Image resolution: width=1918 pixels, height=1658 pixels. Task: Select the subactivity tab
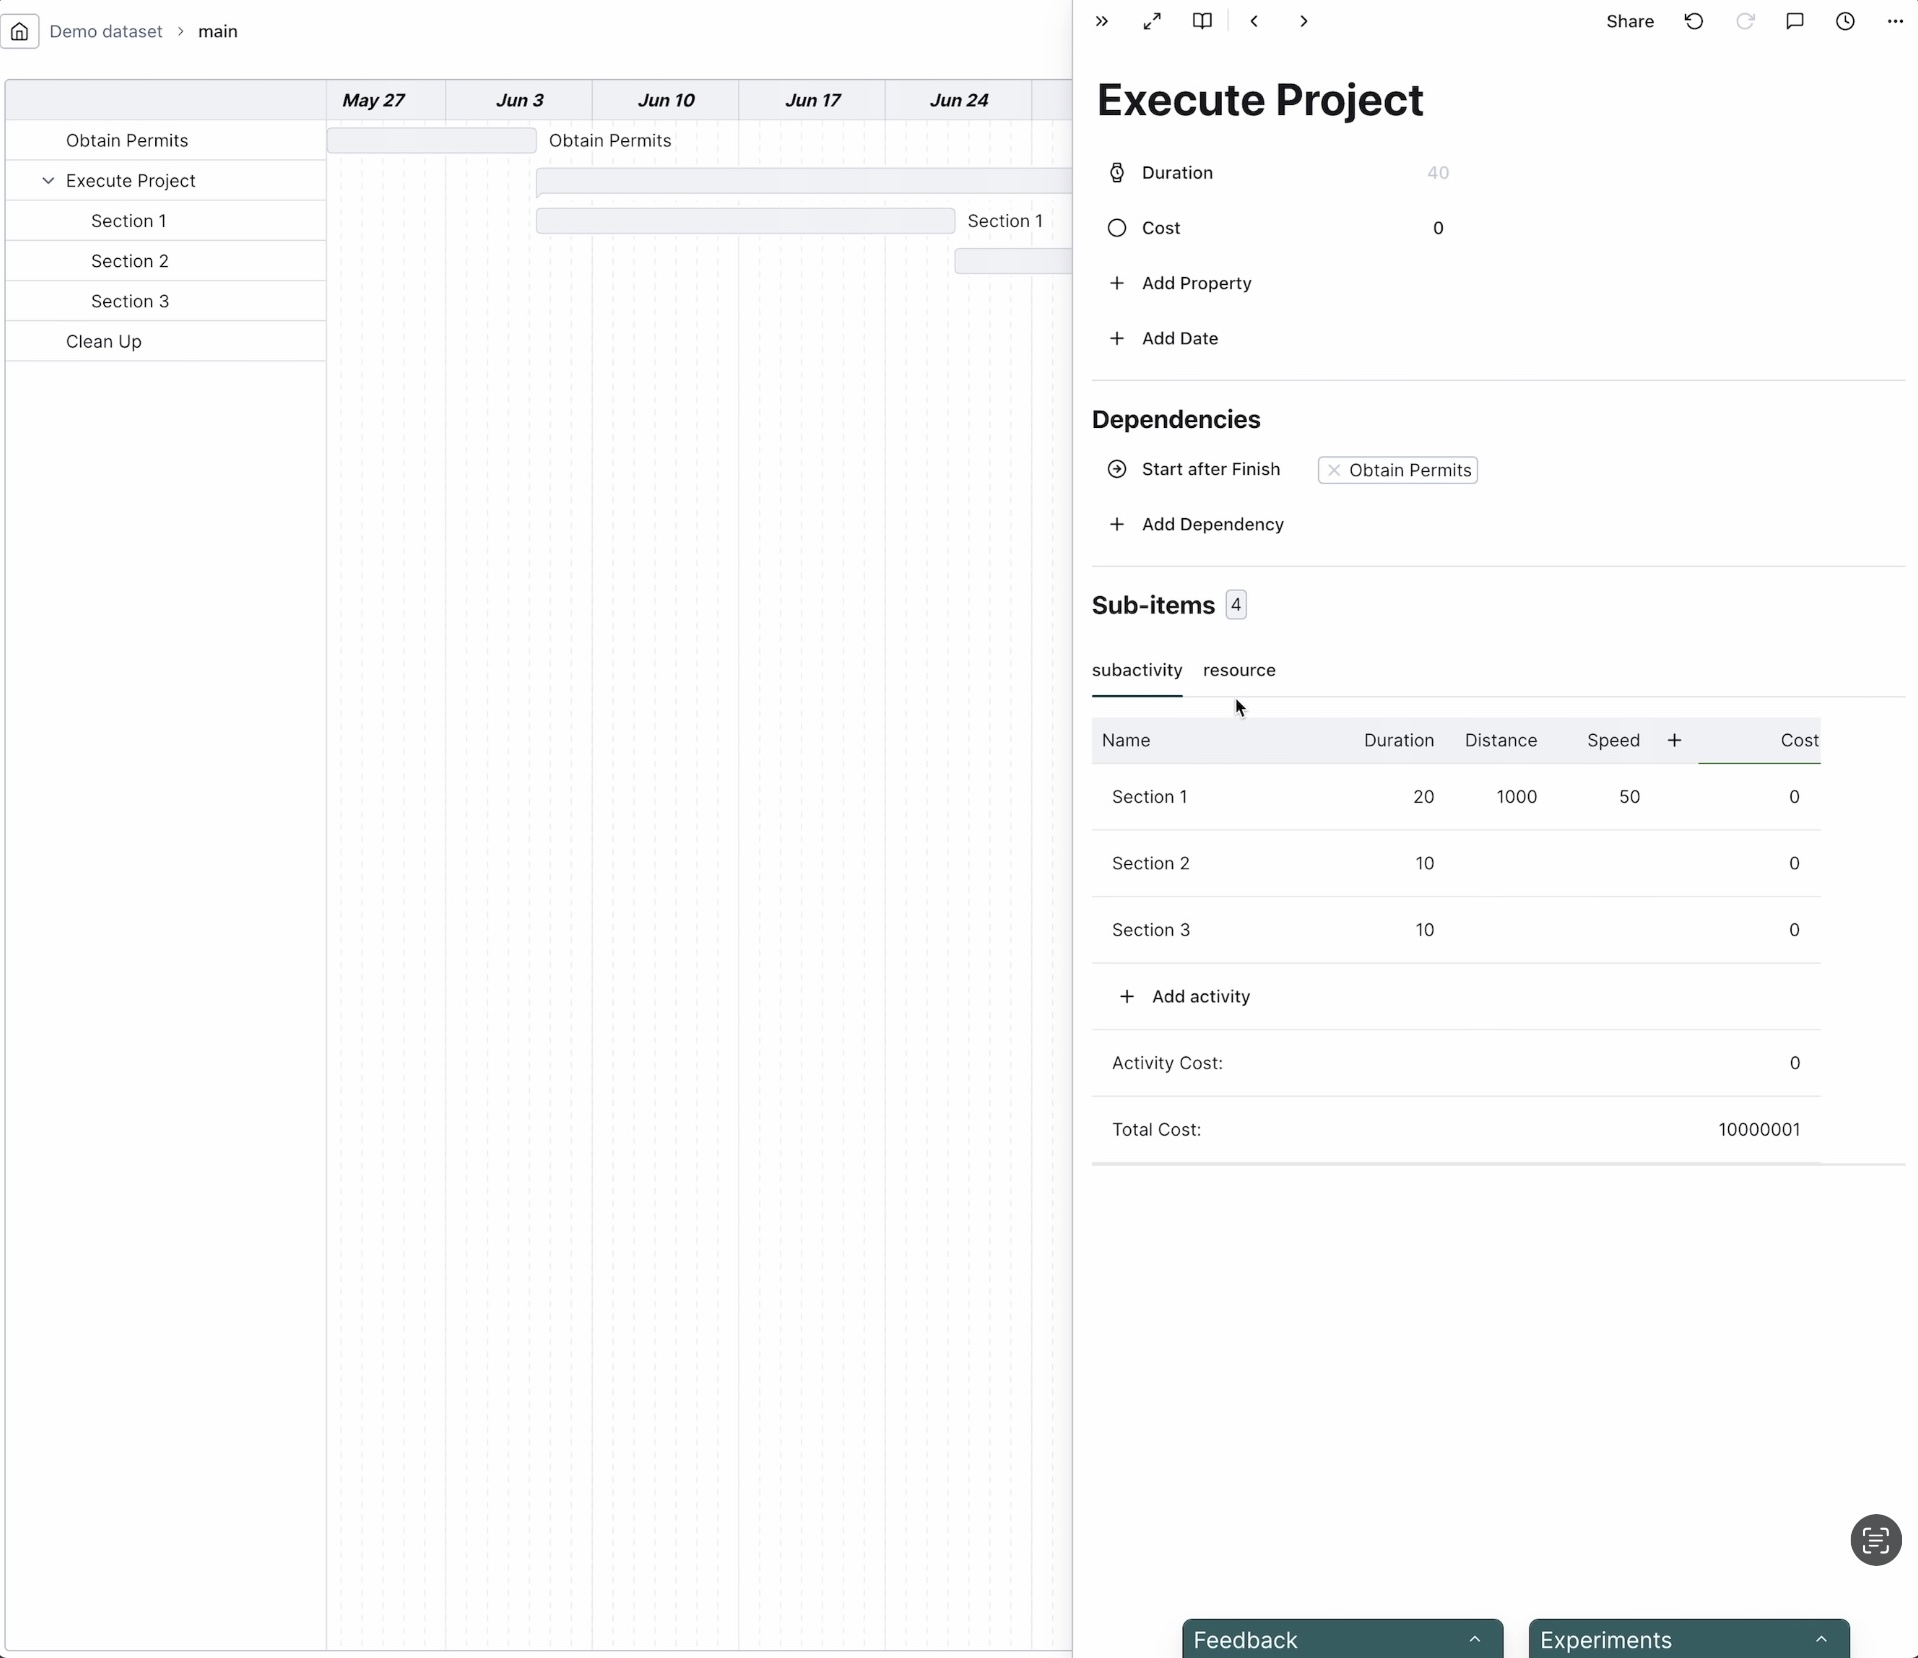tap(1137, 670)
